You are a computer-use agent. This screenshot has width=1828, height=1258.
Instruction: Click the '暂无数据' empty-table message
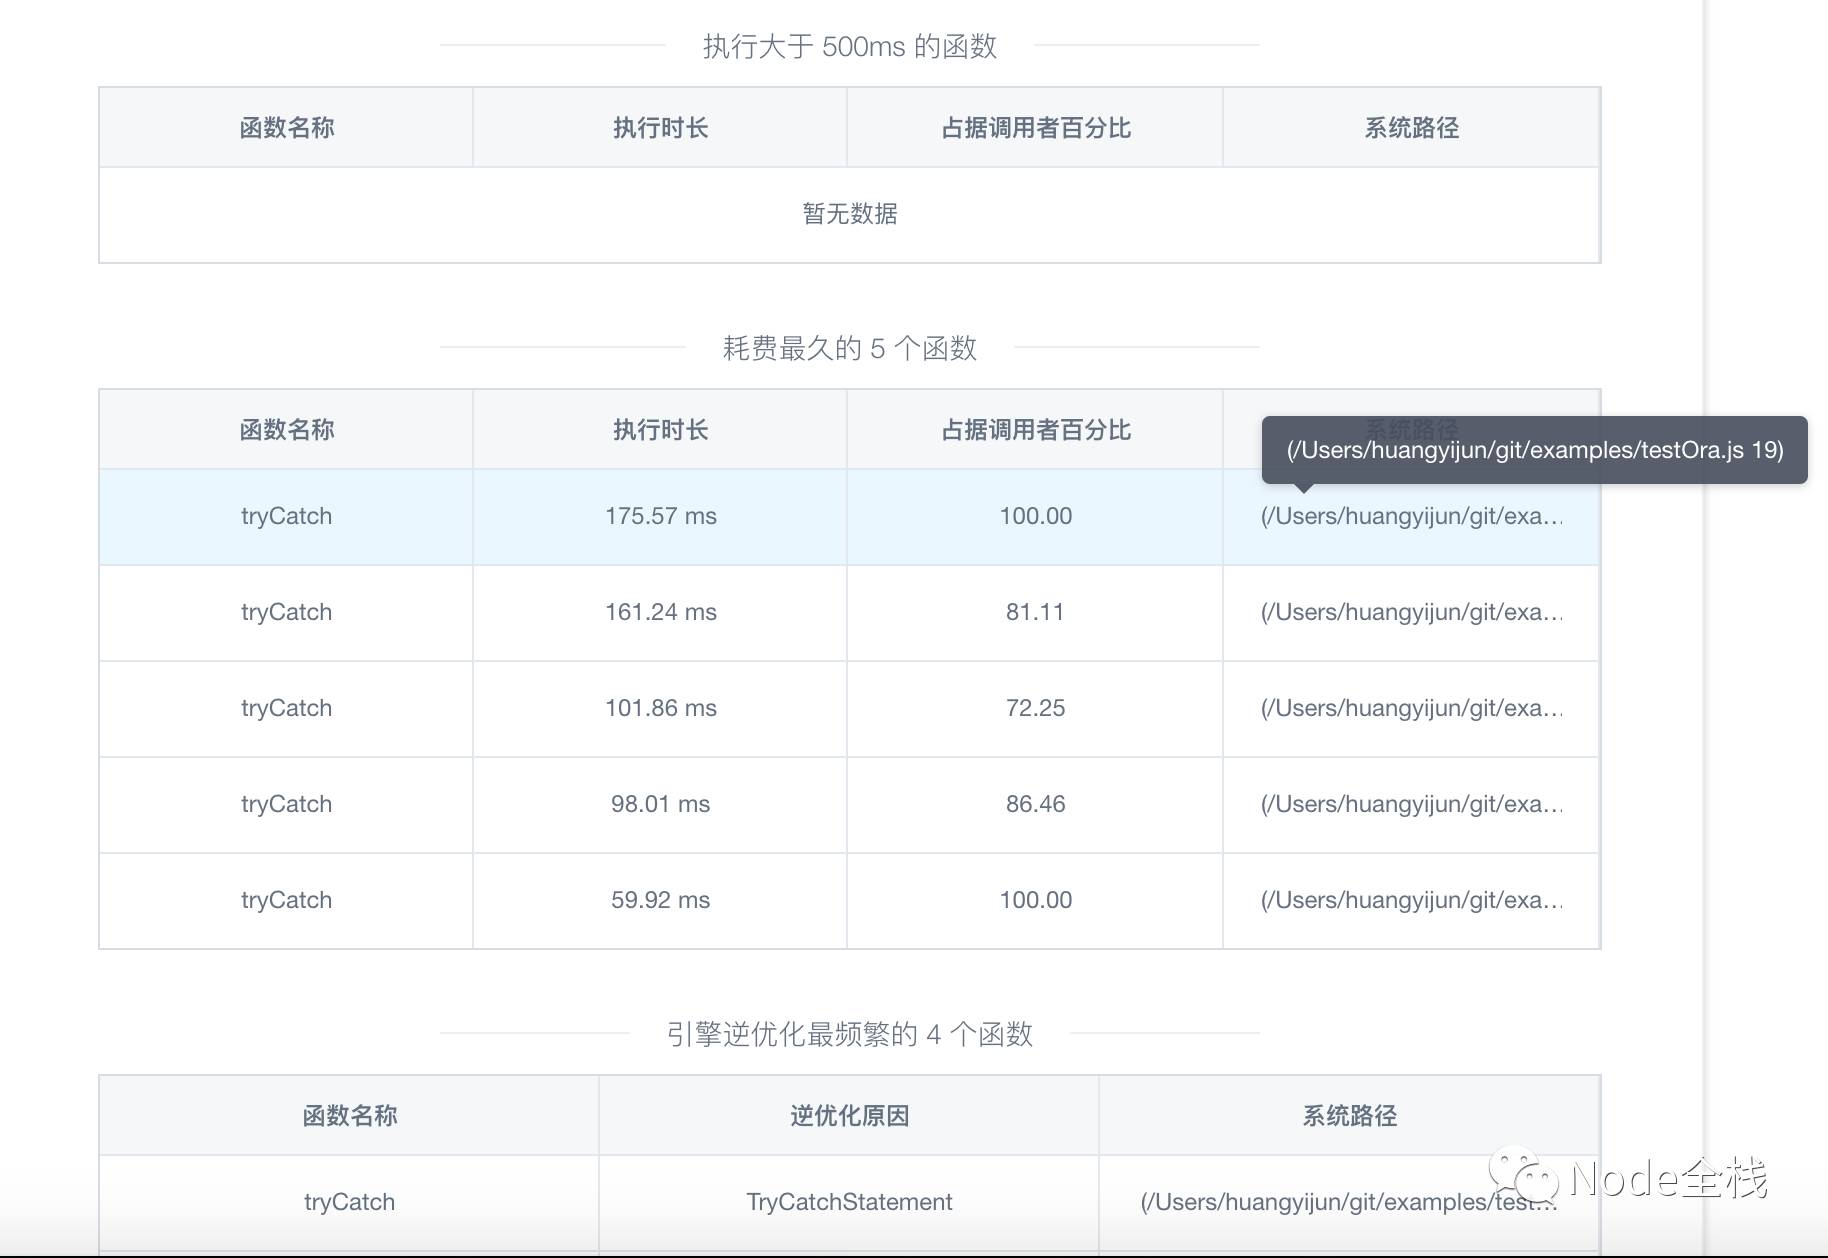850,214
